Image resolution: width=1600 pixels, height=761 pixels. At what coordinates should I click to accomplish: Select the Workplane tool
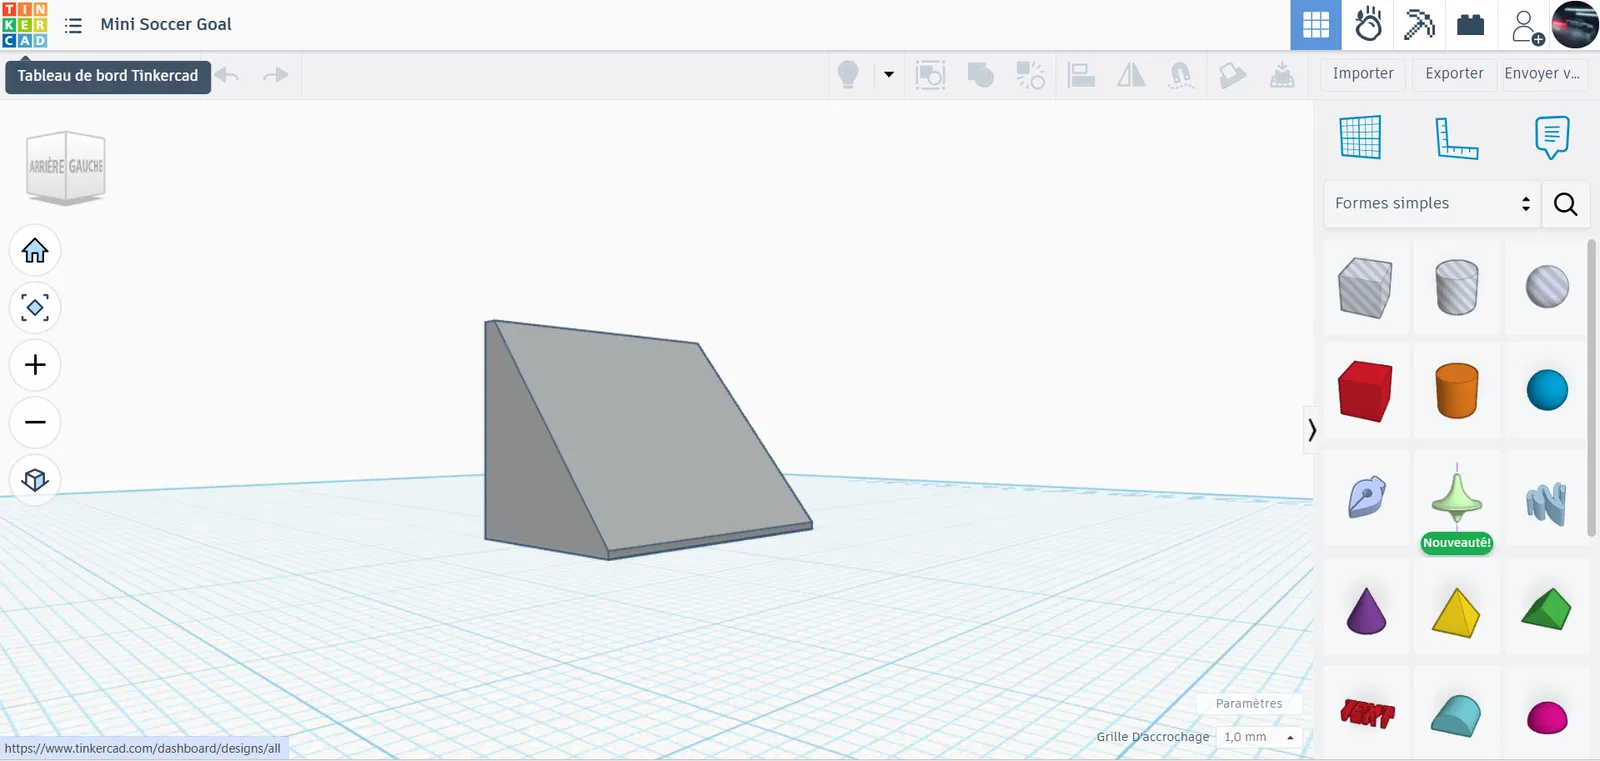[1361, 137]
